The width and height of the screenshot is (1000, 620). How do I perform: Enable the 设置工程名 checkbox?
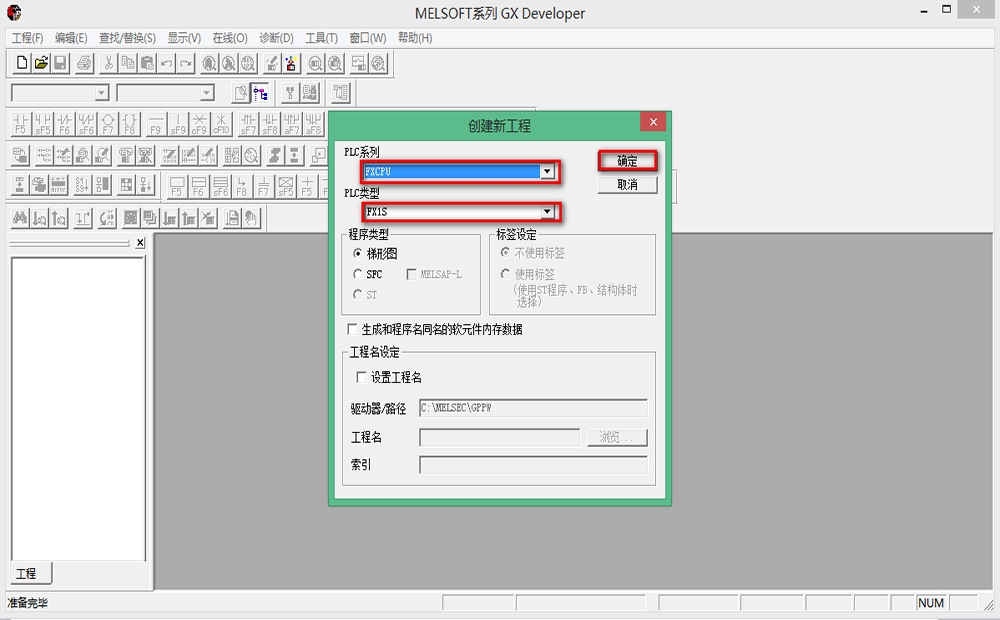[x=361, y=378]
